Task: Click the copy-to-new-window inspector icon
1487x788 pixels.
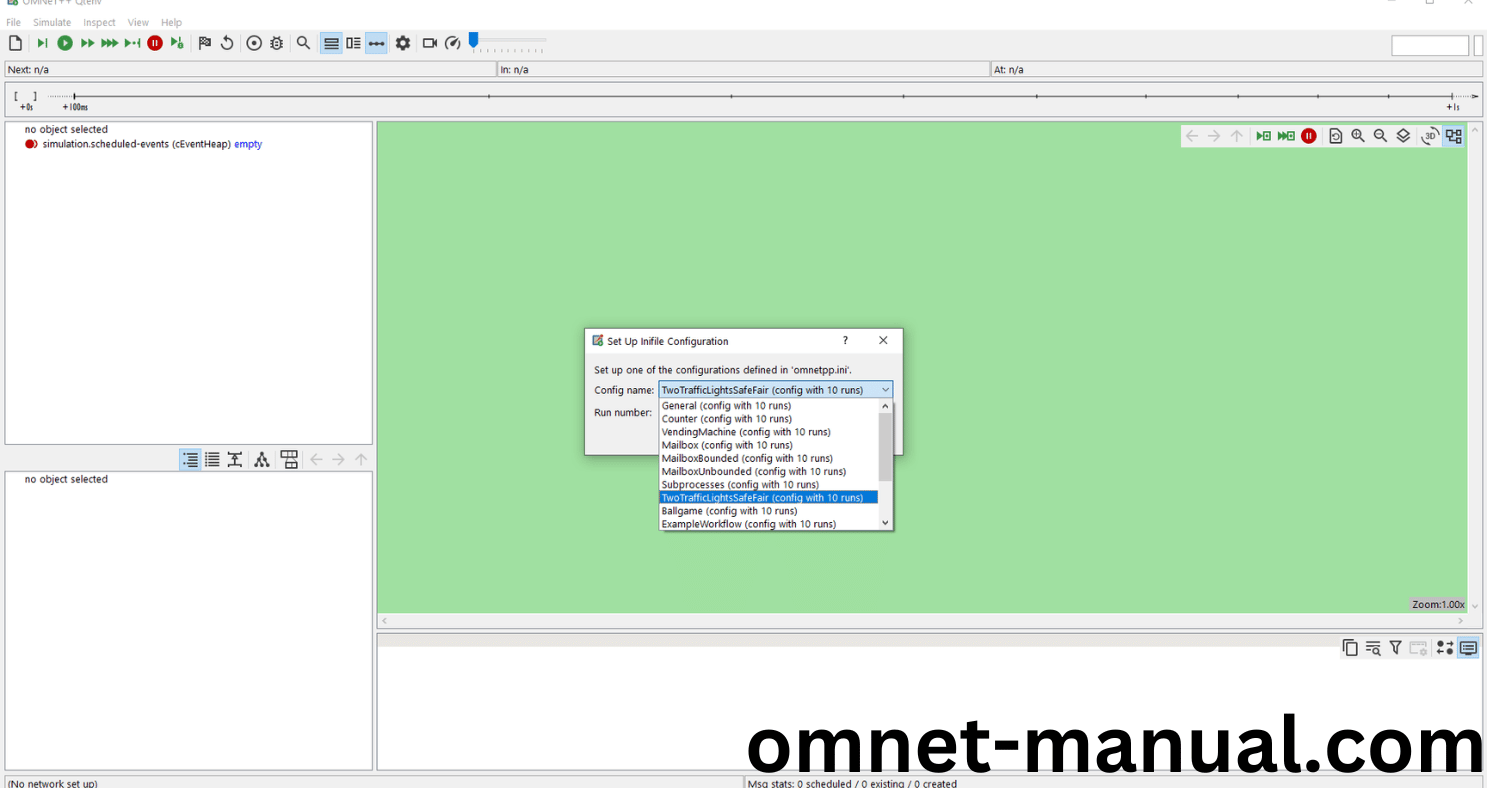Action: click(289, 460)
